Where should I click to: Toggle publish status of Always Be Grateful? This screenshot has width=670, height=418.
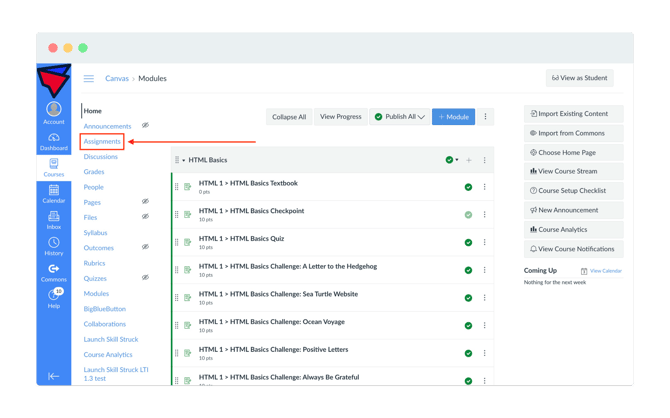468,381
